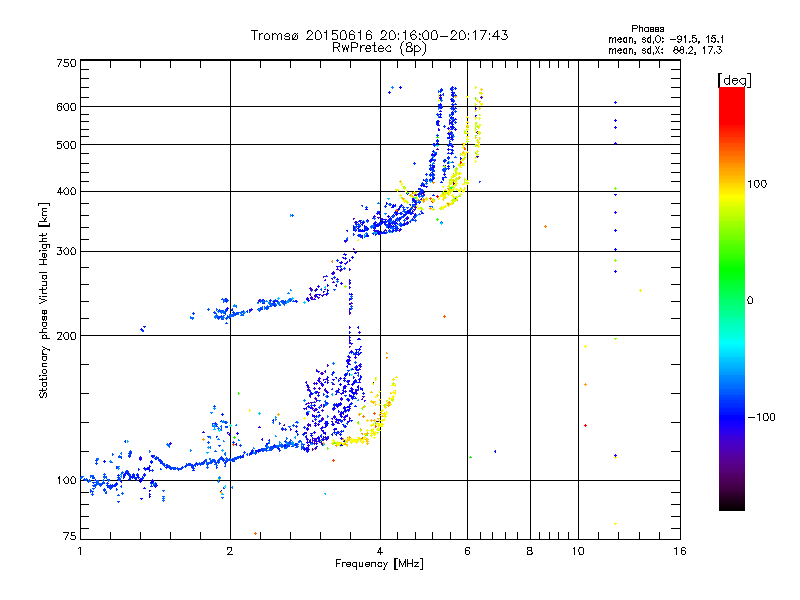Click the y-axis title 'Stationary phase Virtual Height [km]'
This screenshot has width=800, height=600.
click(x=44, y=301)
